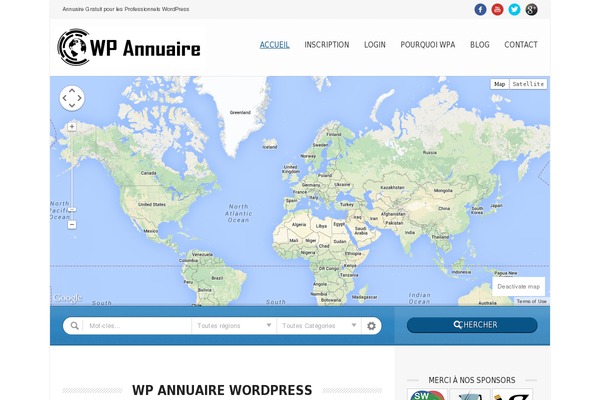This screenshot has width=600, height=400.
Task: Click the SW sponsor thumbnail
Action: pos(427,394)
